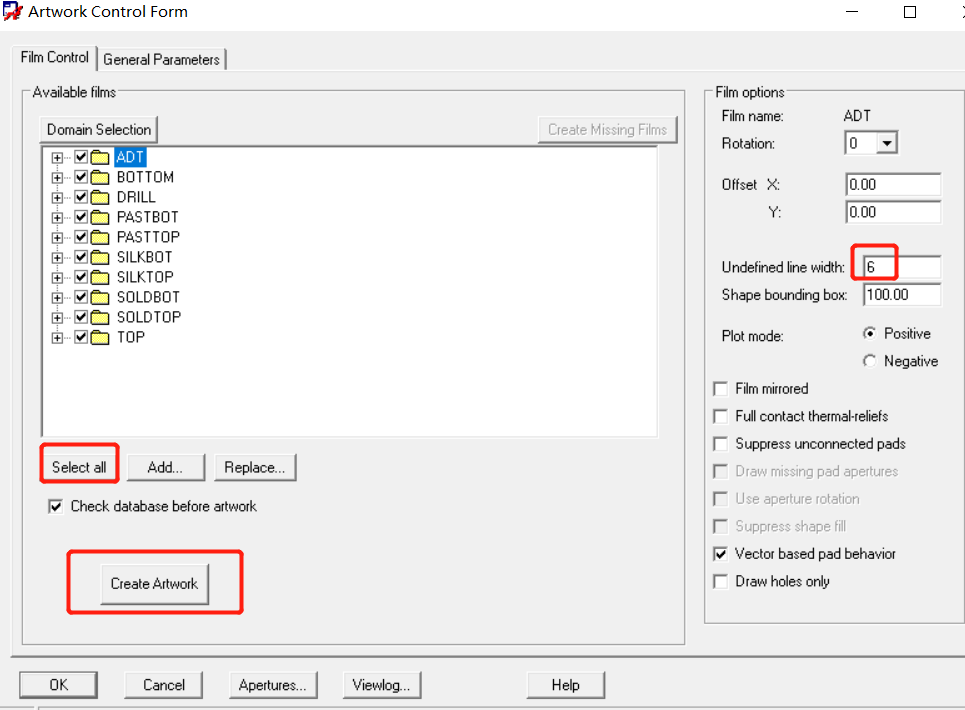Click the SILKBOT folder icon
Viewport: 965px width, 710px height.
(x=100, y=257)
